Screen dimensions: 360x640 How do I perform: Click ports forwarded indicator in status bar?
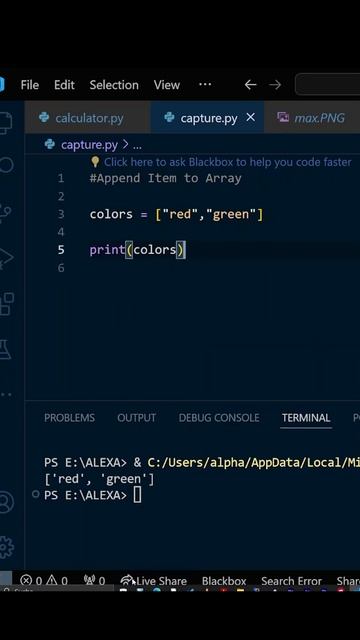(x=94, y=581)
